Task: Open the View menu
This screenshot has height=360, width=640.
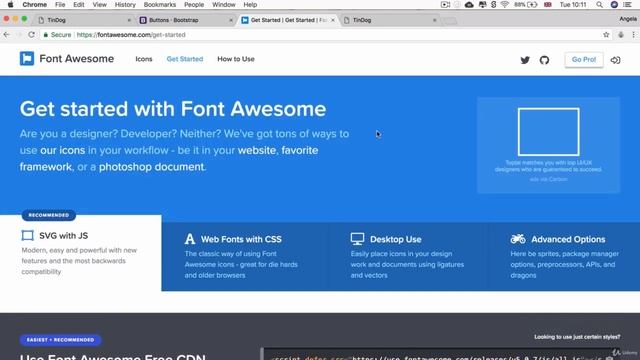Action: tap(99, 4)
